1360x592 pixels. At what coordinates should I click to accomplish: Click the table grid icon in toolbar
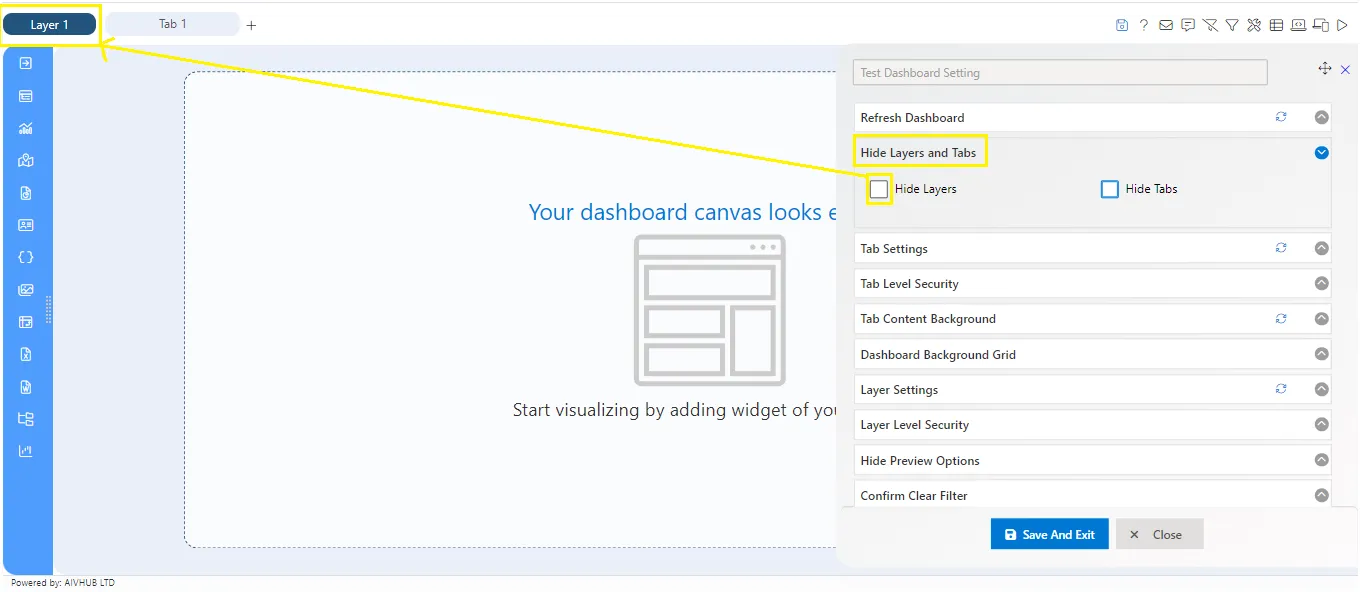1276,25
